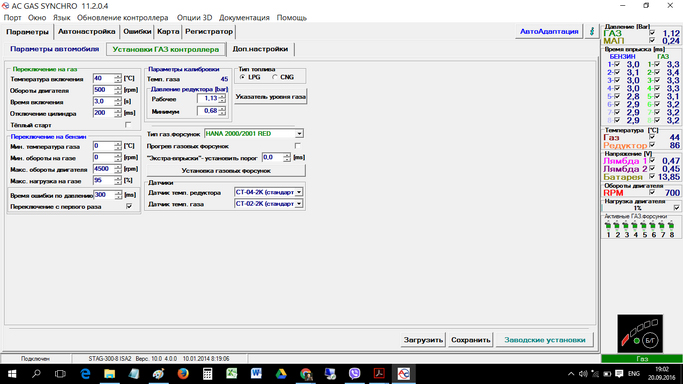Toggle МАП pressure display checkbox
The width and height of the screenshot is (683, 384).
[652, 40]
